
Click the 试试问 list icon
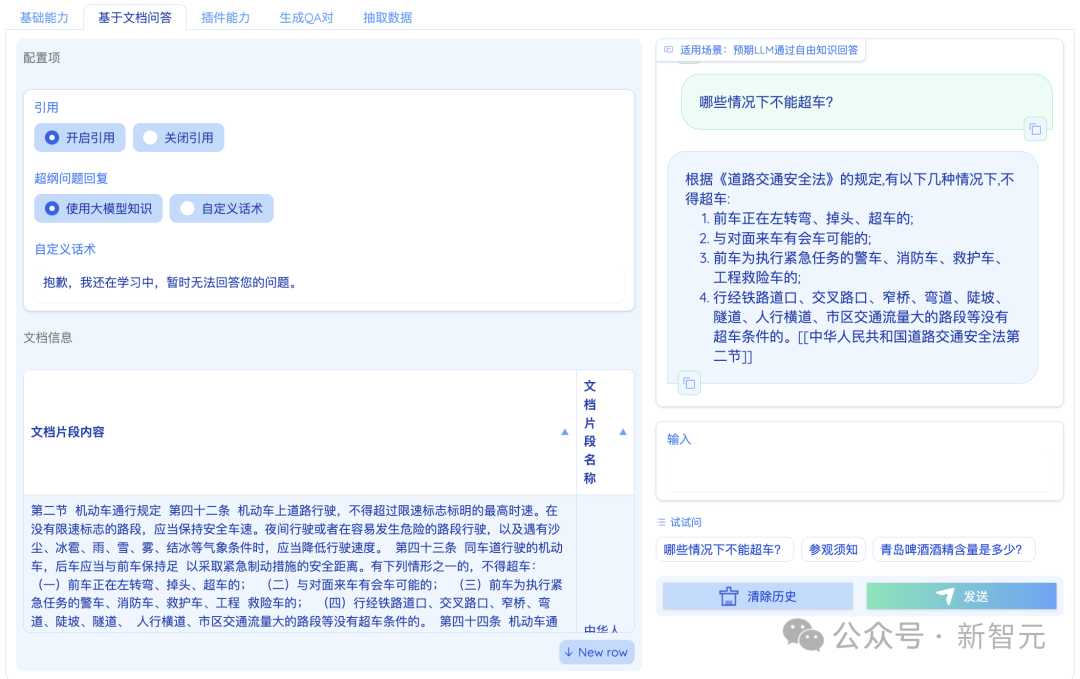(x=661, y=522)
